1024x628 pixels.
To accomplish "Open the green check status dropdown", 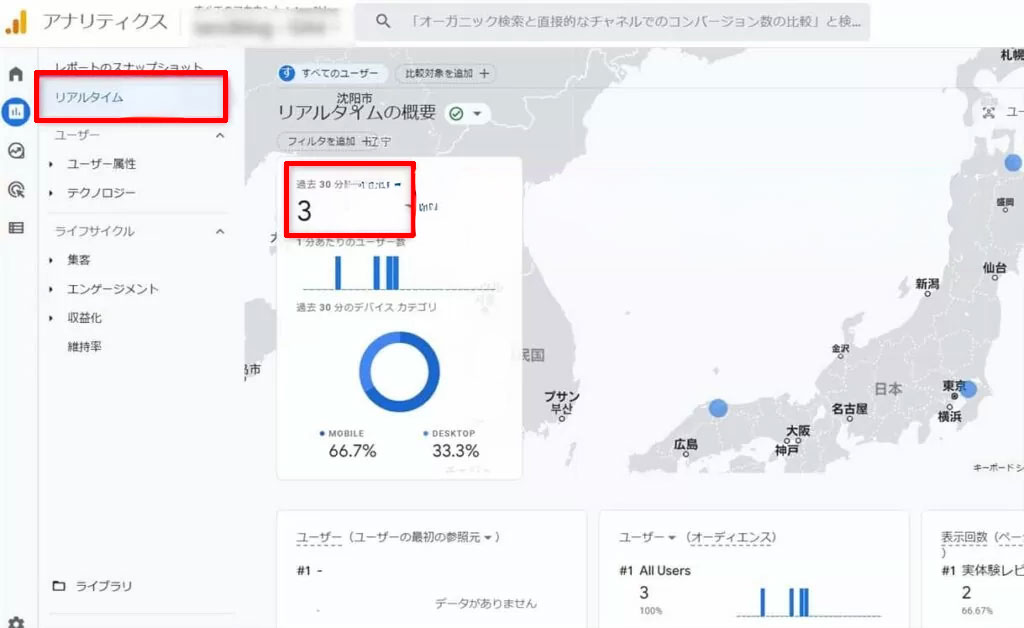I will (x=466, y=114).
